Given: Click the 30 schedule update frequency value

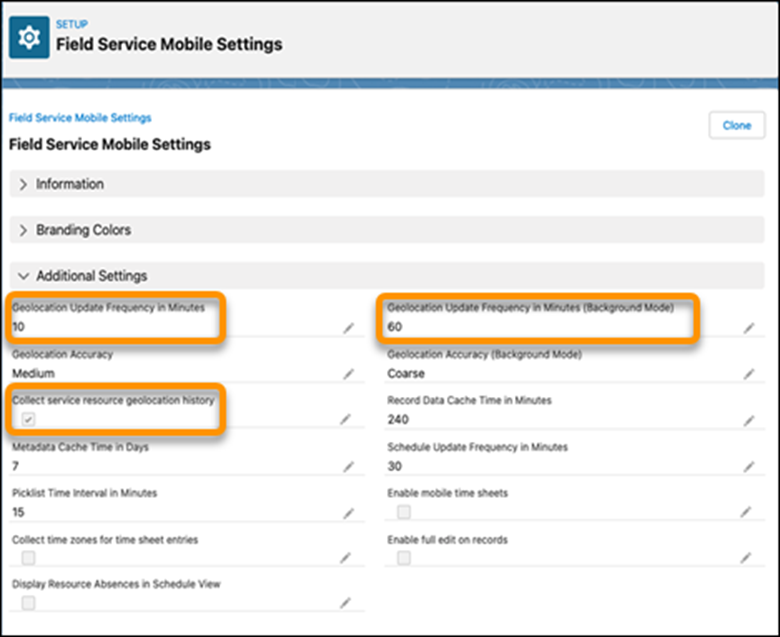Looking at the screenshot, I should point(394,466).
